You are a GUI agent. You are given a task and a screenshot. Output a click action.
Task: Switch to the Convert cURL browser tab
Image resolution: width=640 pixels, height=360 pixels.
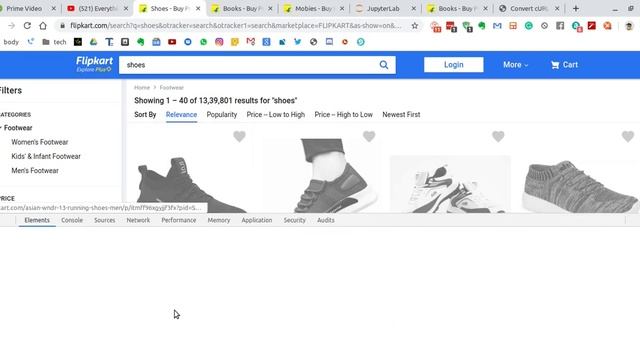[x=529, y=9]
